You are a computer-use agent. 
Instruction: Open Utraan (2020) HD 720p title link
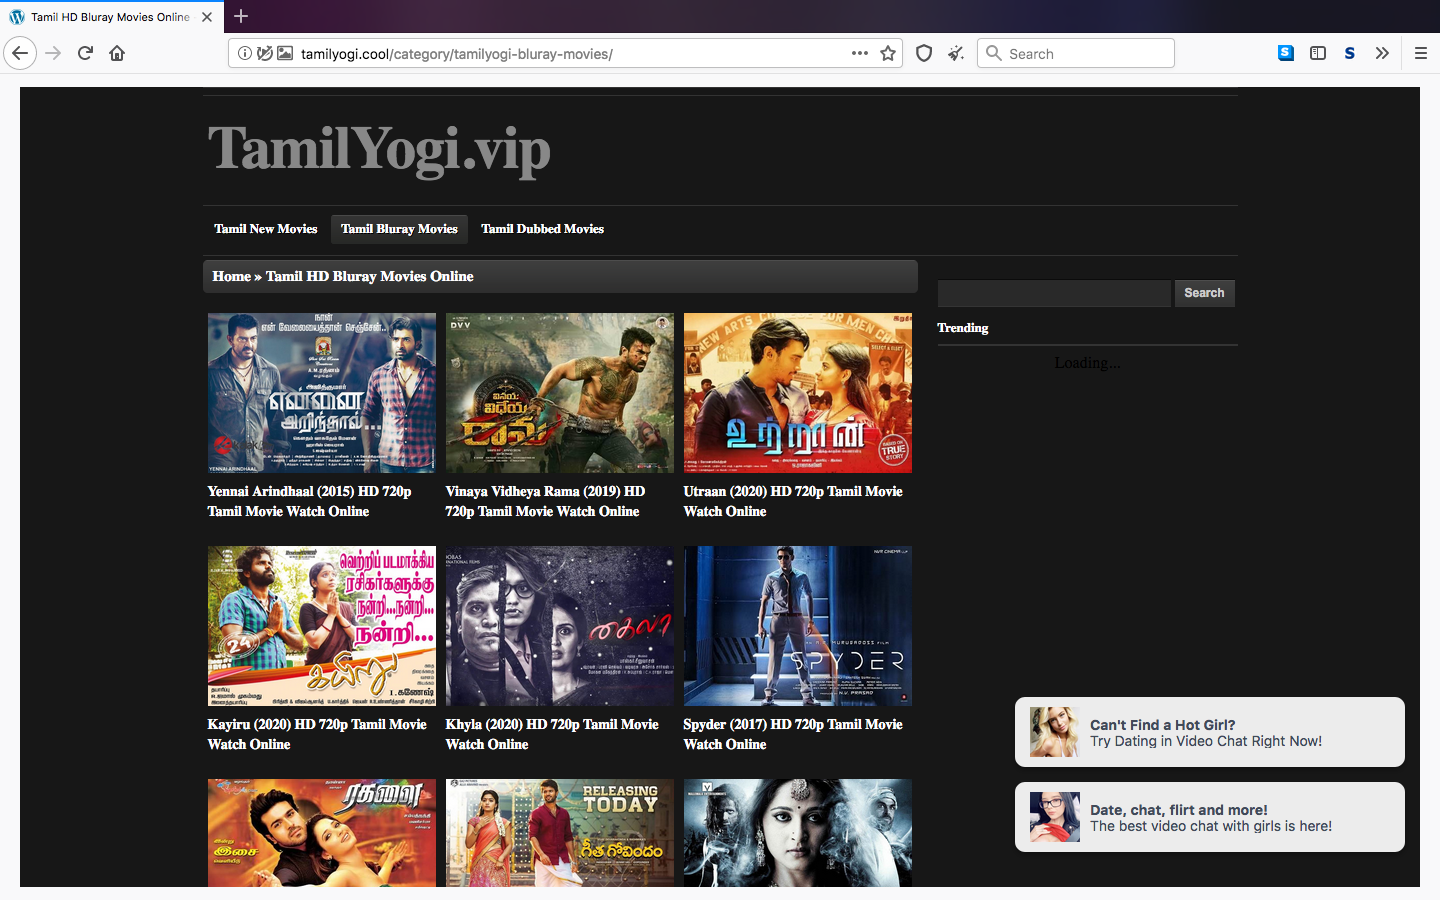793,501
